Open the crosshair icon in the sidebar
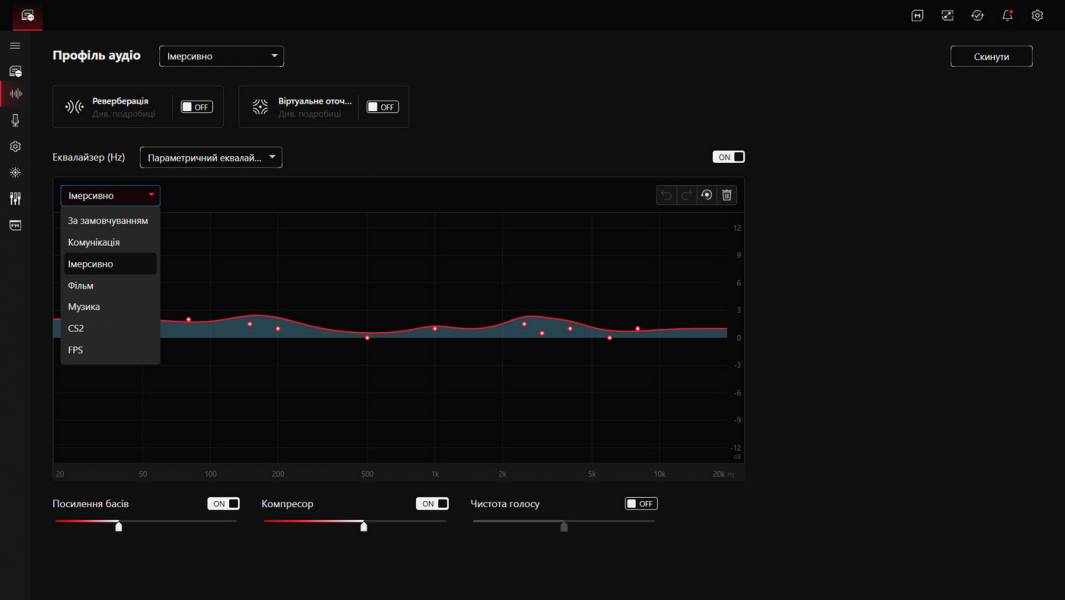 tap(15, 173)
